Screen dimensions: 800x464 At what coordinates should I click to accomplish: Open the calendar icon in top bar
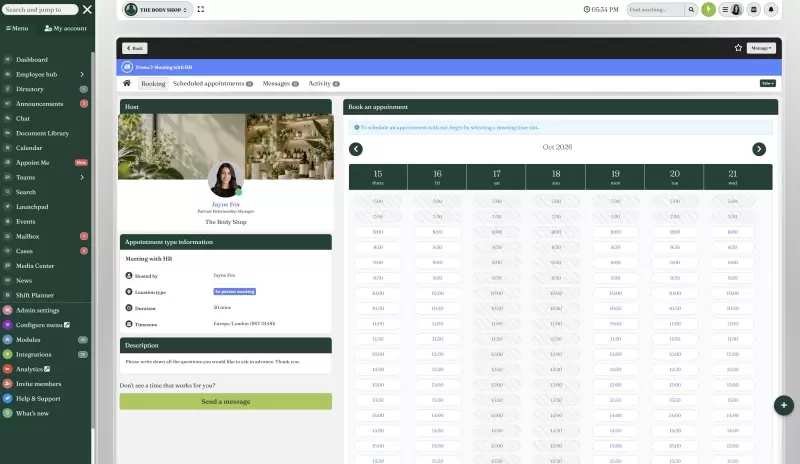click(x=754, y=9)
